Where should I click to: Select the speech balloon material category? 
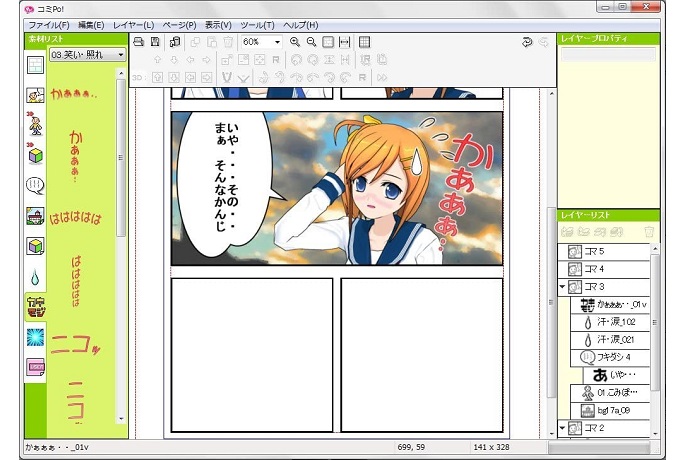click(35, 185)
